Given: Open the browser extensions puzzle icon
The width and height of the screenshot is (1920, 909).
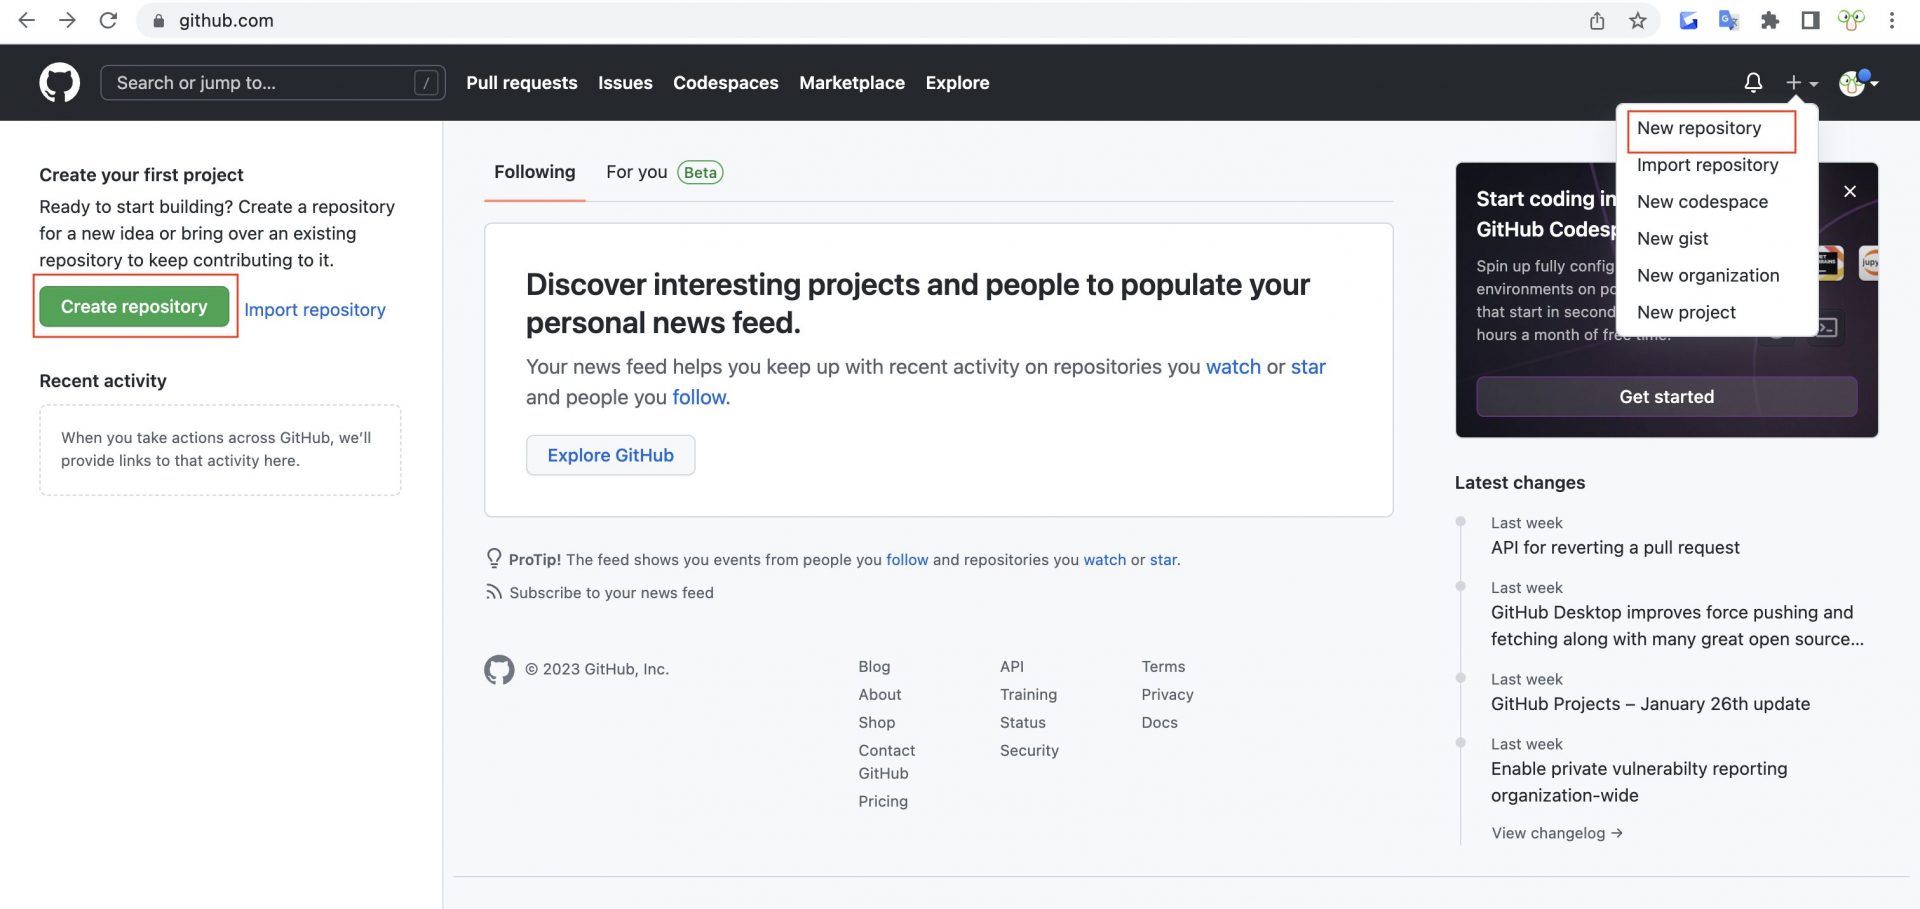Looking at the screenshot, I should pos(1769,20).
